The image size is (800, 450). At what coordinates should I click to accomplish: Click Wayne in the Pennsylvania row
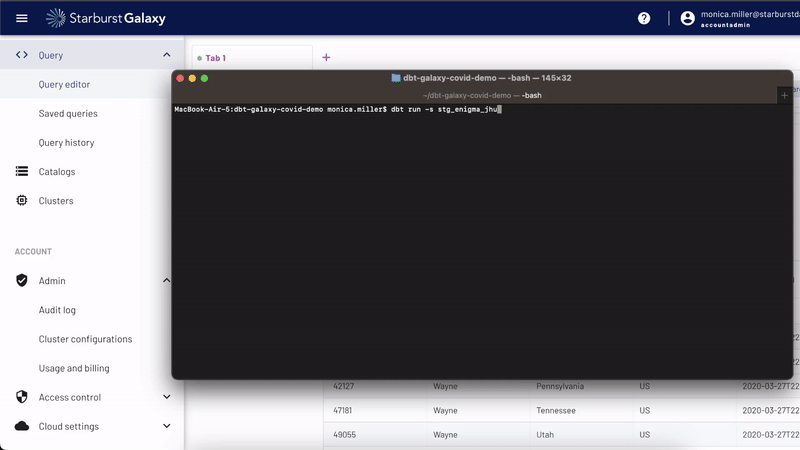(445, 386)
